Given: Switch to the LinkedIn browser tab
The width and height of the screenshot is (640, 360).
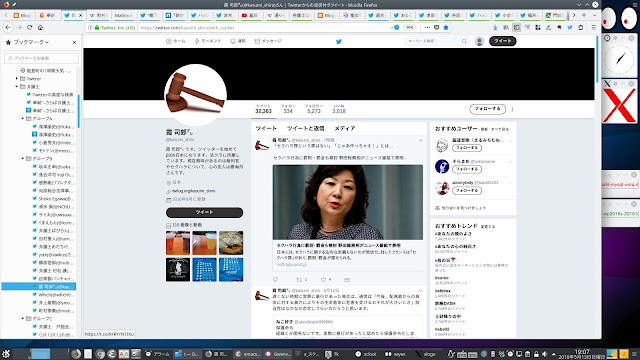Looking at the screenshot, I should 175,15.
